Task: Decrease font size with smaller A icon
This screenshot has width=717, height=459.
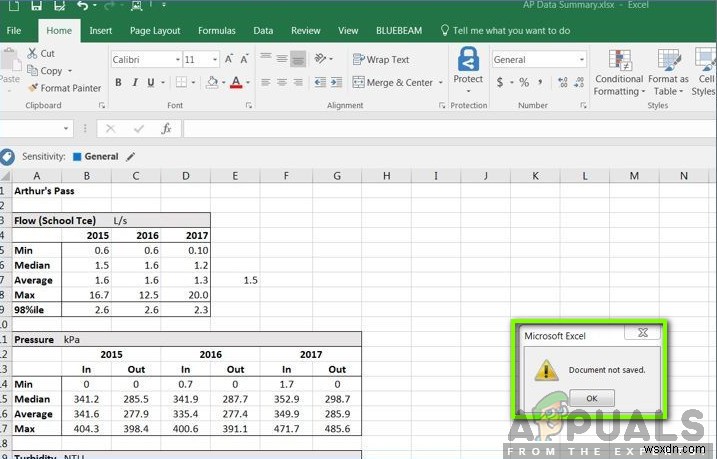Action: click(245, 59)
